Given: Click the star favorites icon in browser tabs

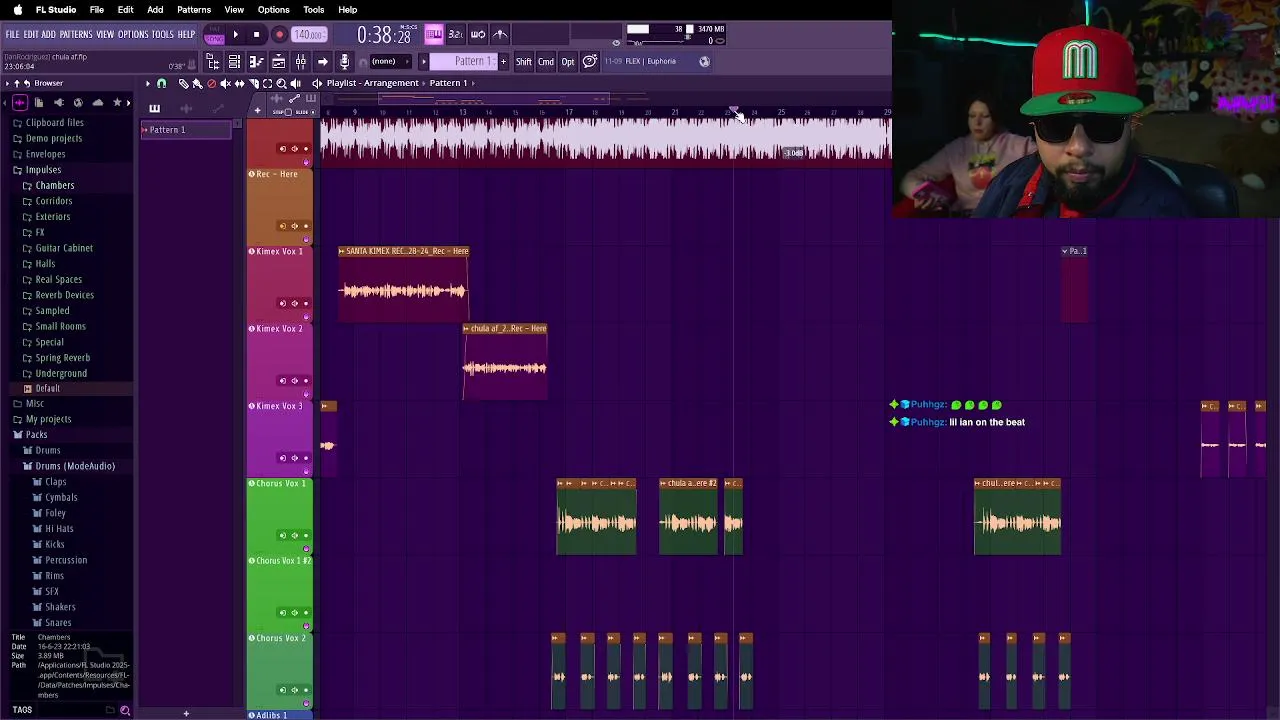Looking at the screenshot, I should point(117,102).
